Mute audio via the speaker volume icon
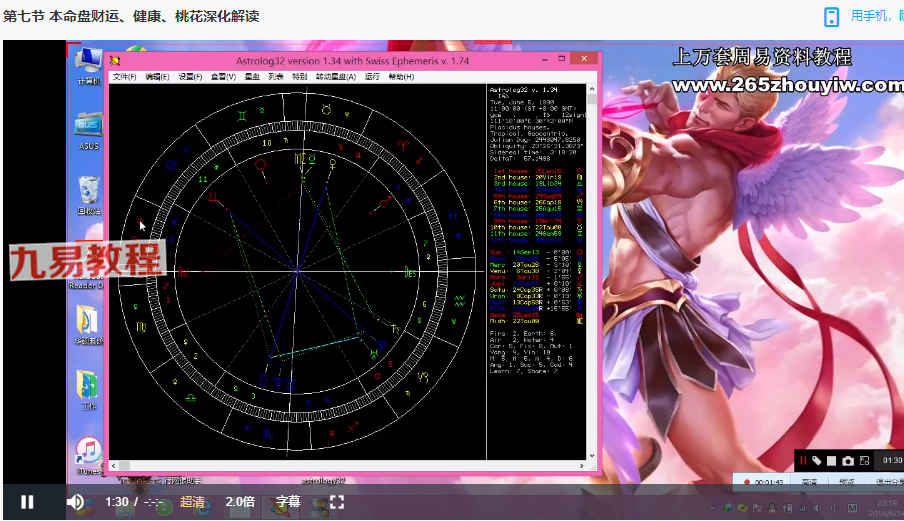Image resolution: width=904 pixels, height=521 pixels. pos(74,502)
